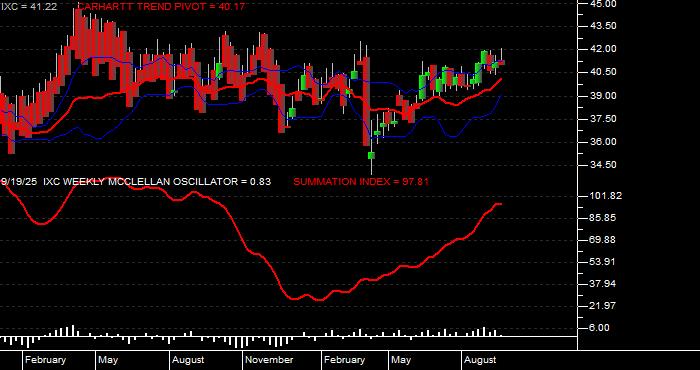
Task: Click the 101.82 summation axis label
Action: 606,196
